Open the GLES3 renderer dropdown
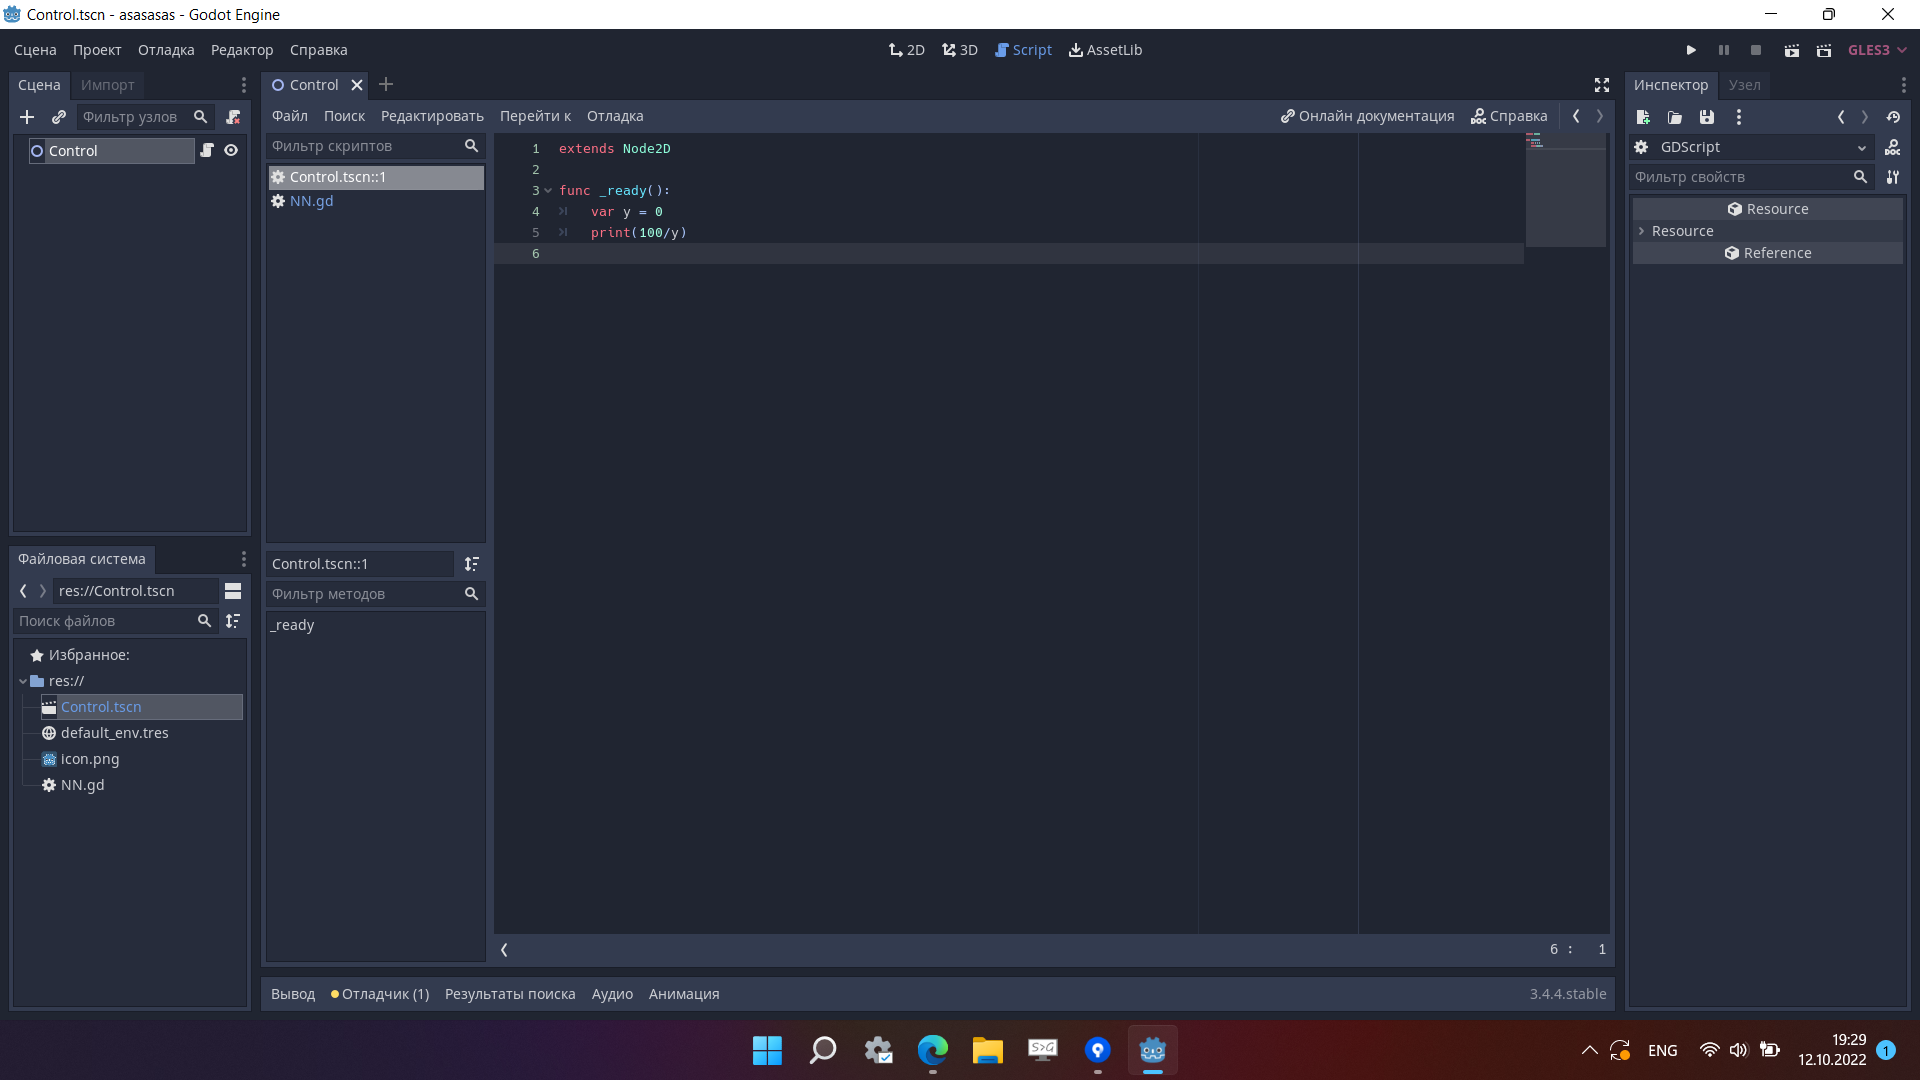 coord(1877,50)
